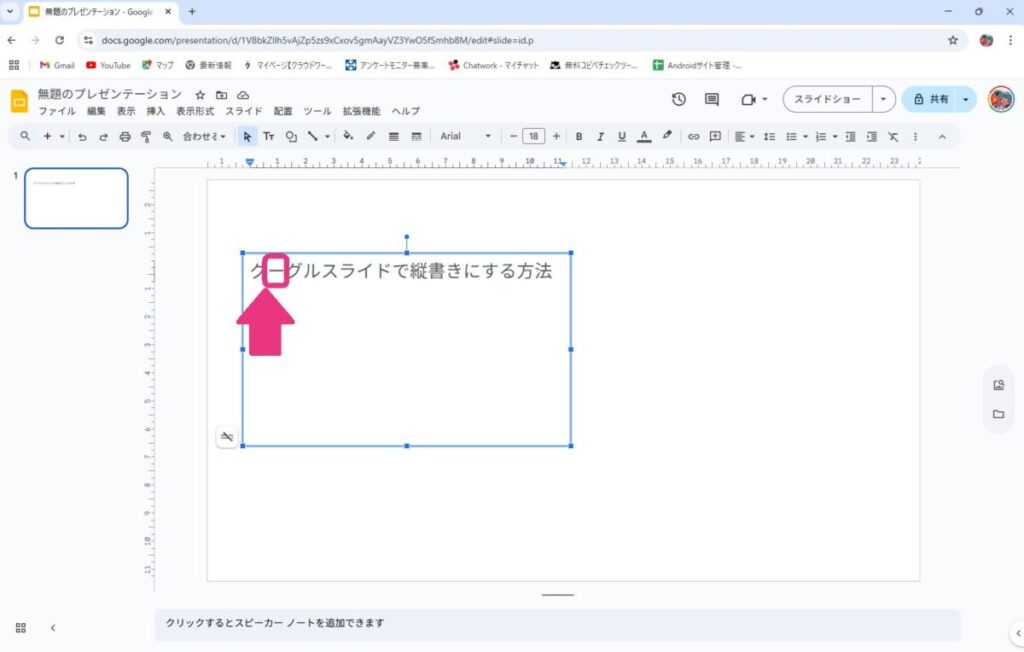
Task: Open the border color pencil
Action: point(371,136)
